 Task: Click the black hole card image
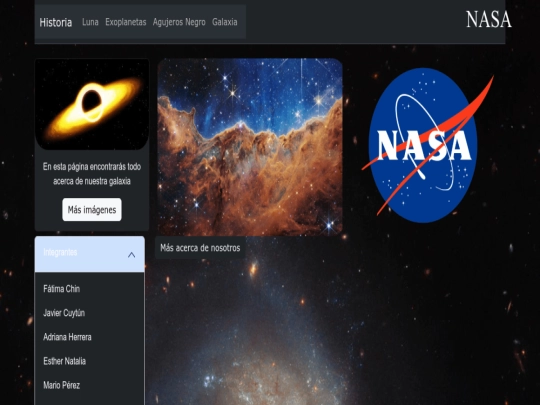(x=92, y=104)
